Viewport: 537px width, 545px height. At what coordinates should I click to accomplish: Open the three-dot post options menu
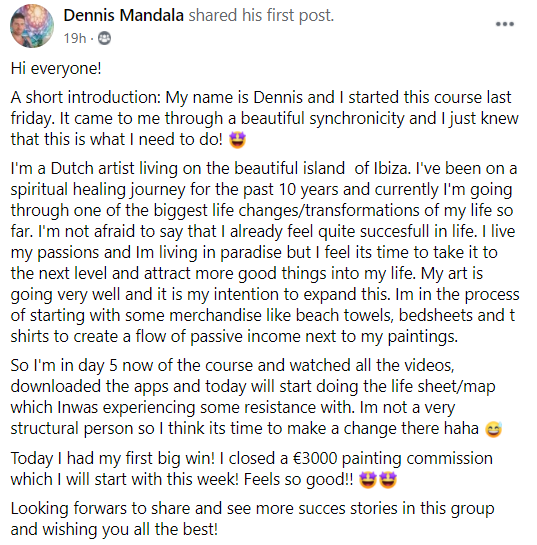pyautogui.click(x=505, y=24)
